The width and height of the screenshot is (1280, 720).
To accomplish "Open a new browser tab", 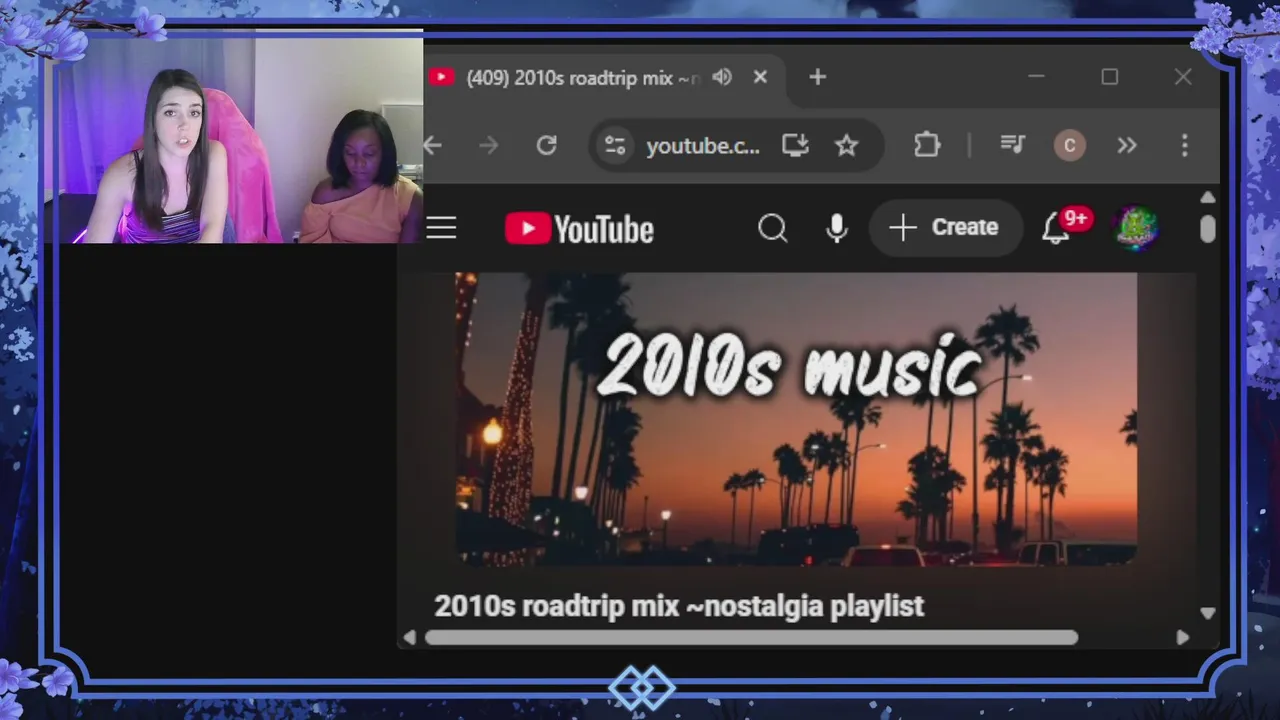I will tap(817, 77).
